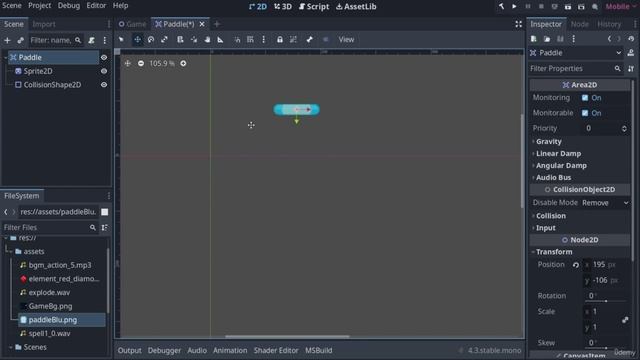Sort files in the FileSystem dock

[x=104, y=227]
